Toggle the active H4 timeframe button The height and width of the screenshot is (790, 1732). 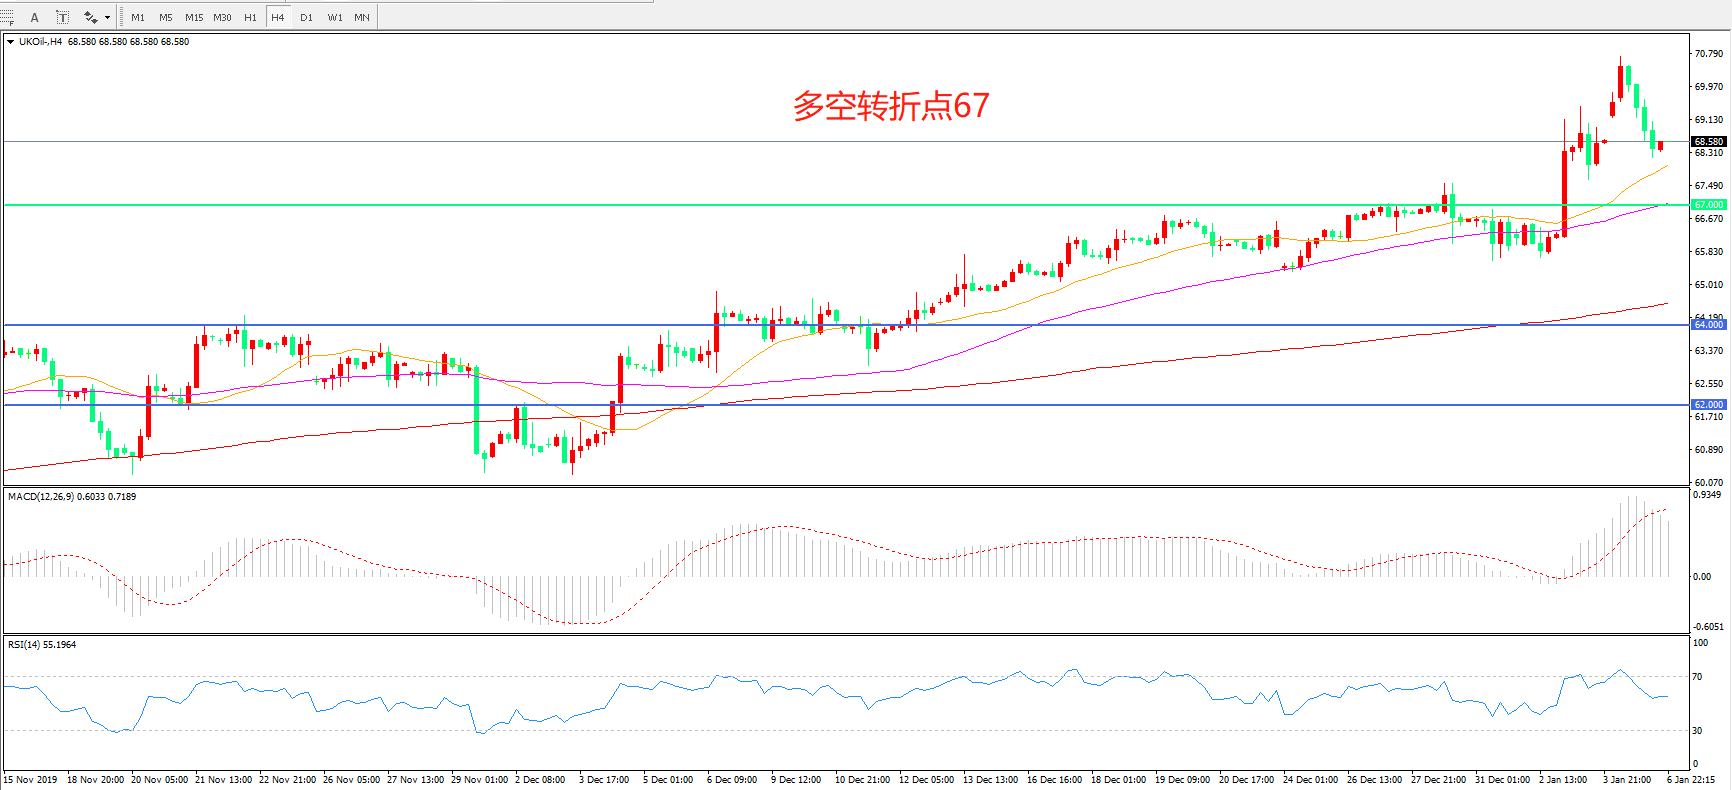(x=278, y=17)
